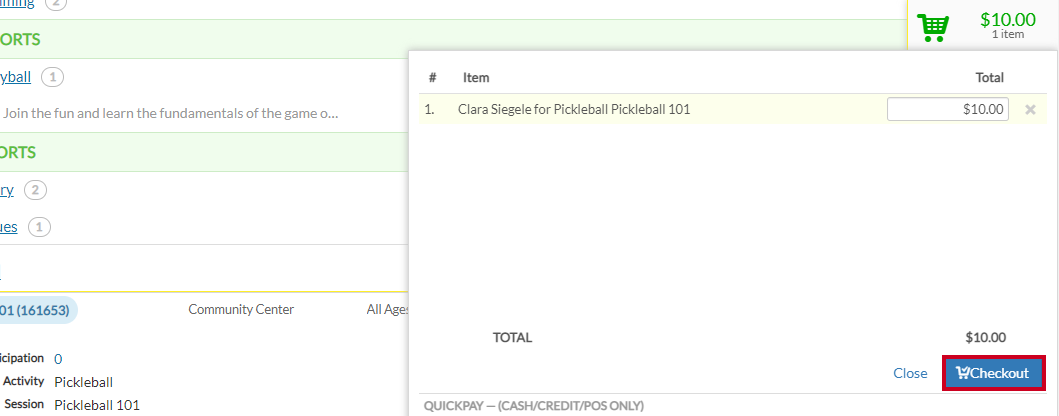1059x416 pixels.
Task: Click the count badge beside 'ues' link
Action: point(39,227)
